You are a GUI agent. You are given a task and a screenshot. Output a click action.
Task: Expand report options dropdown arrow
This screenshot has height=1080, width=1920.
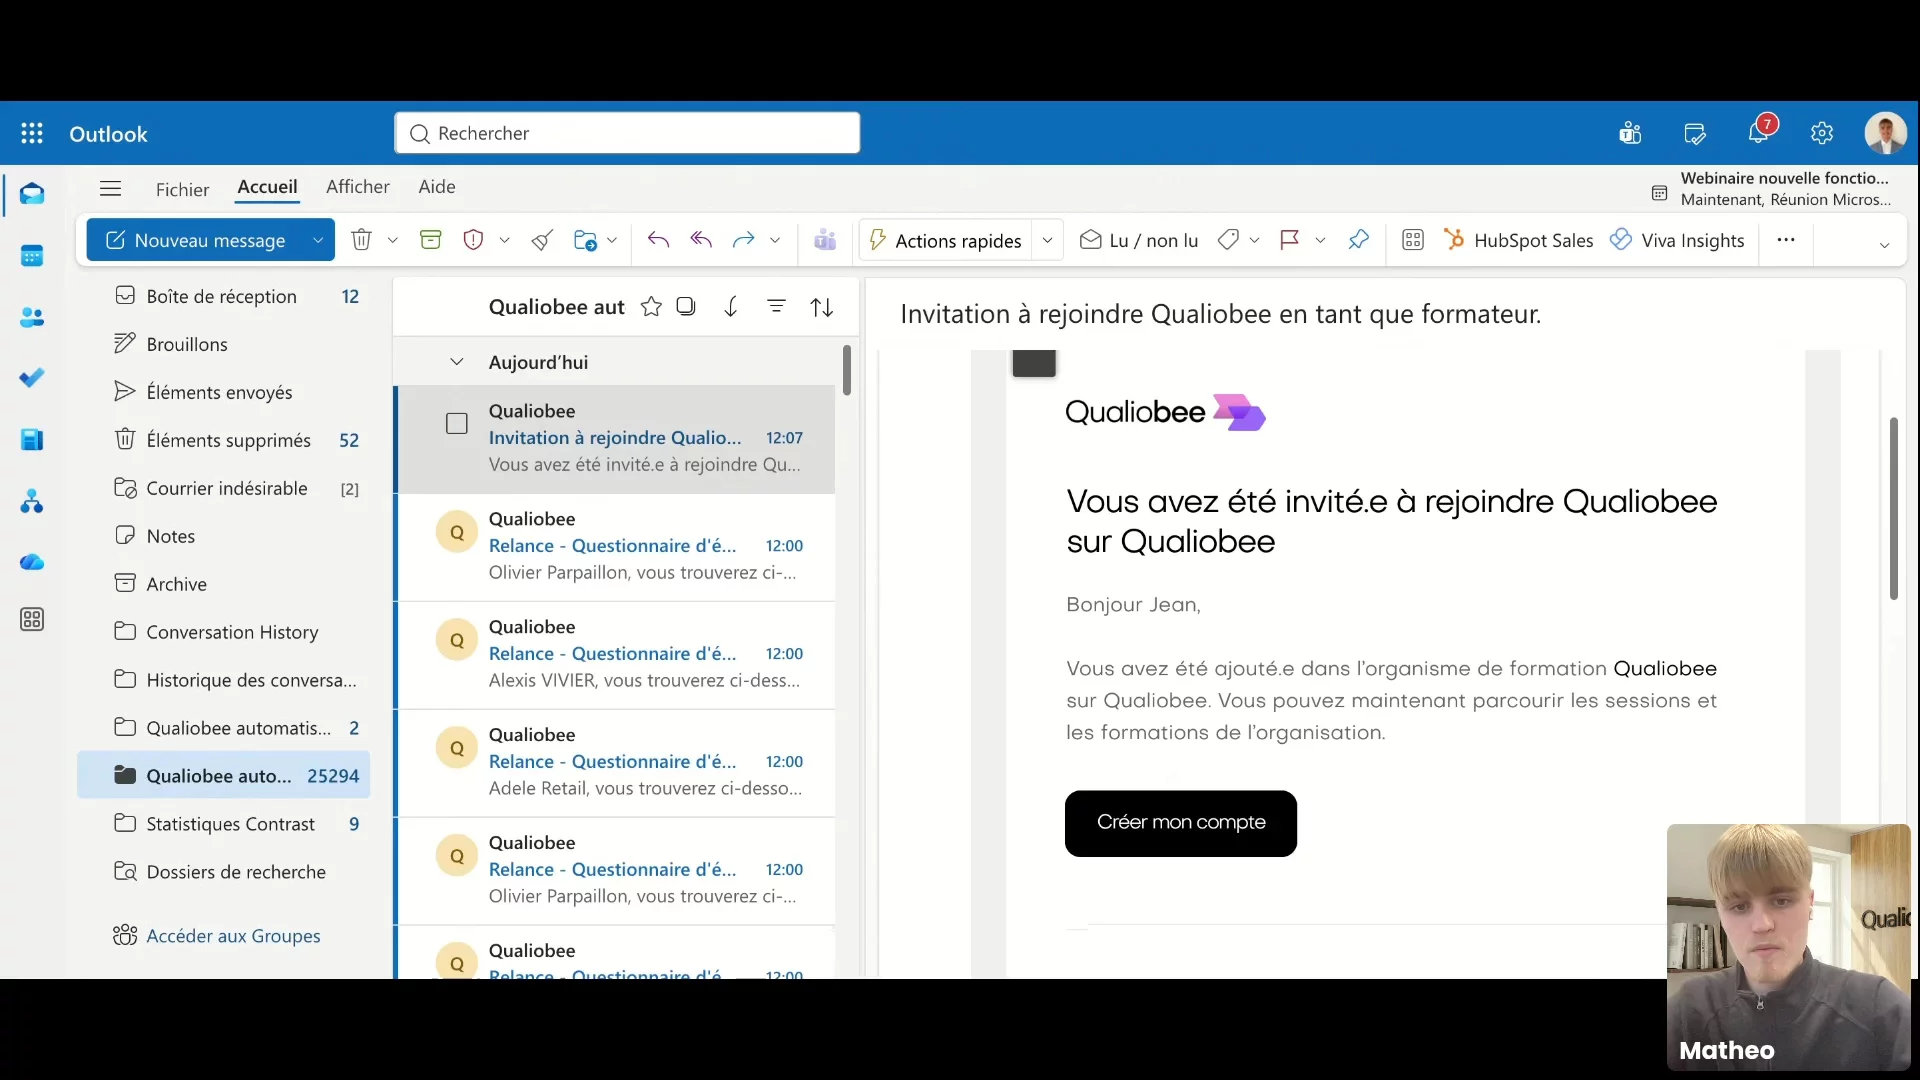click(x=505, y=240)
